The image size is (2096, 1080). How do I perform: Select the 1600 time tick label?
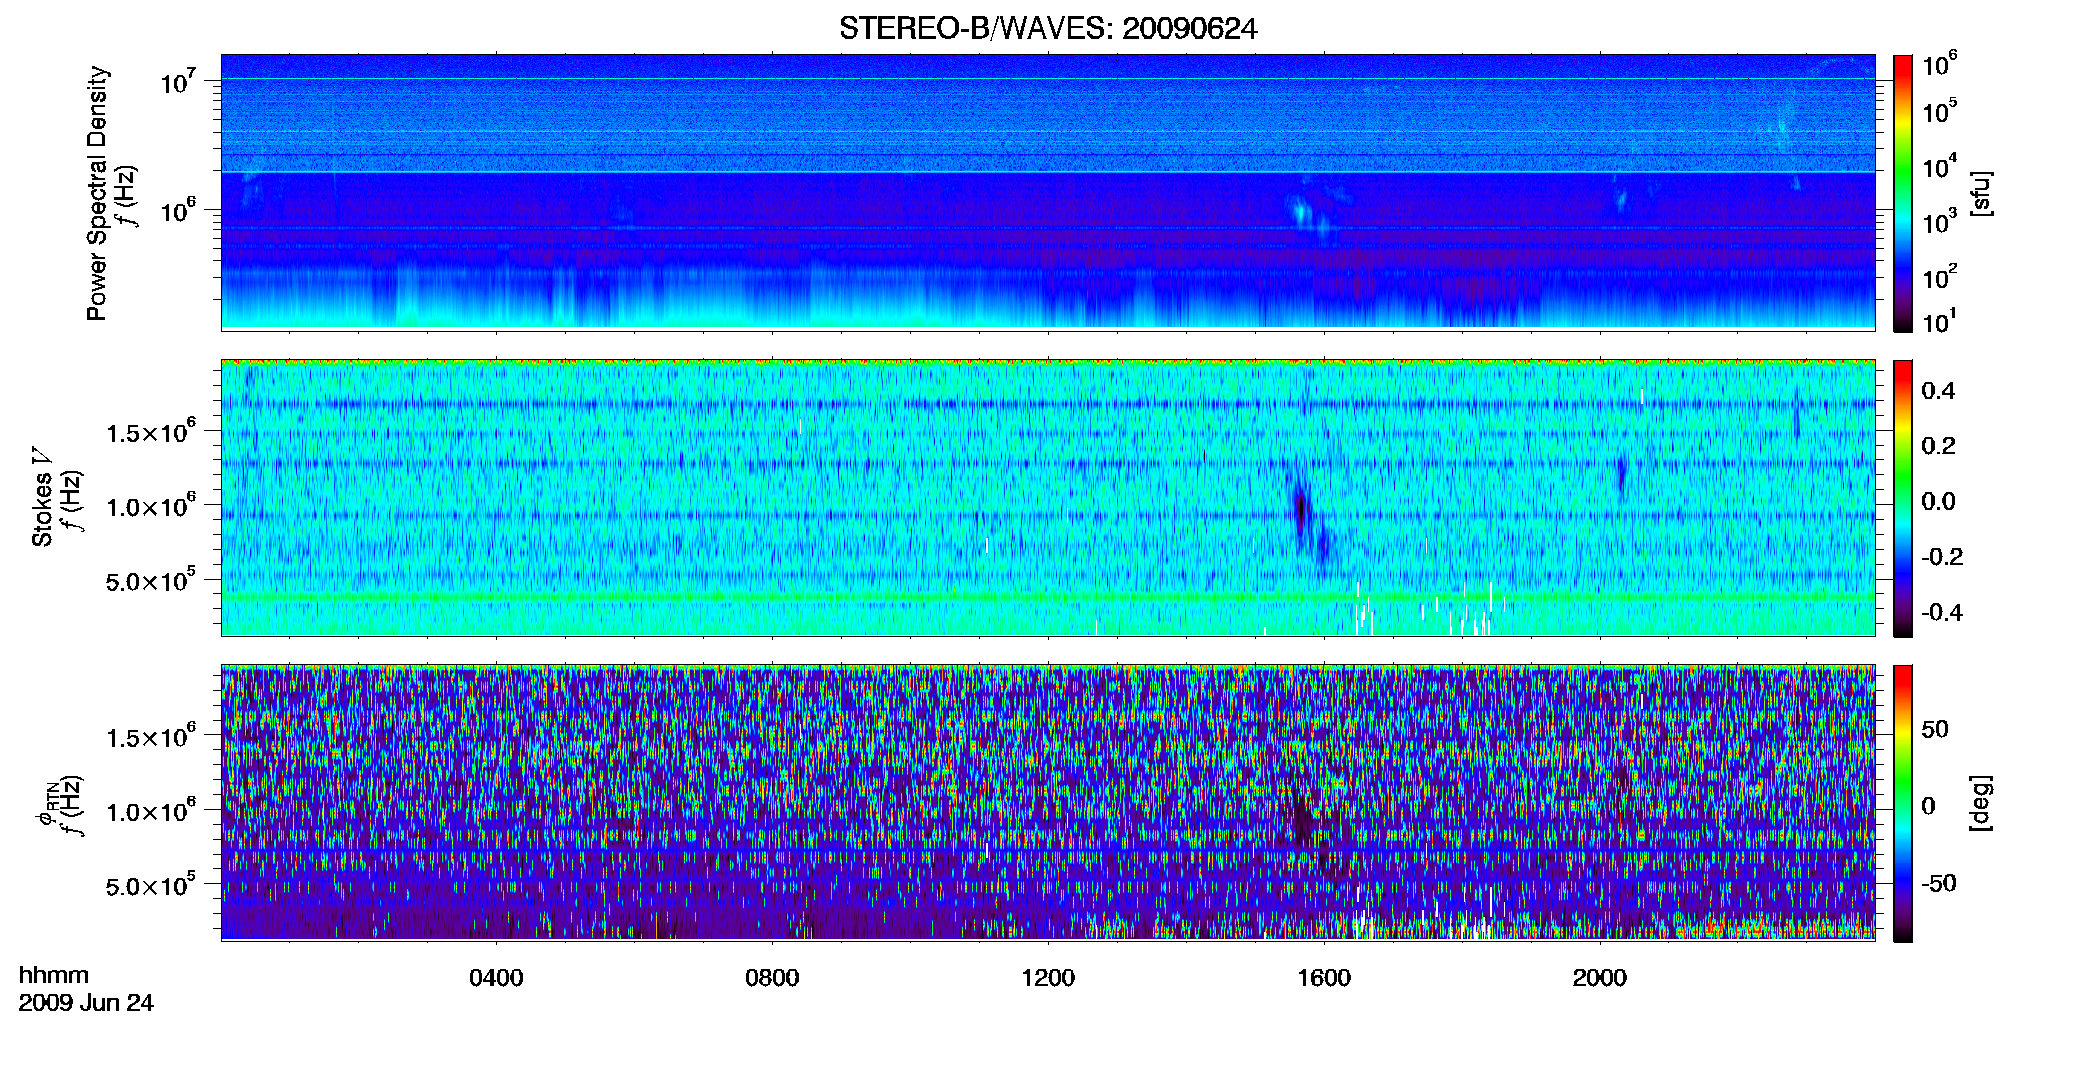pyautogui.click(x=1324, y=977)
